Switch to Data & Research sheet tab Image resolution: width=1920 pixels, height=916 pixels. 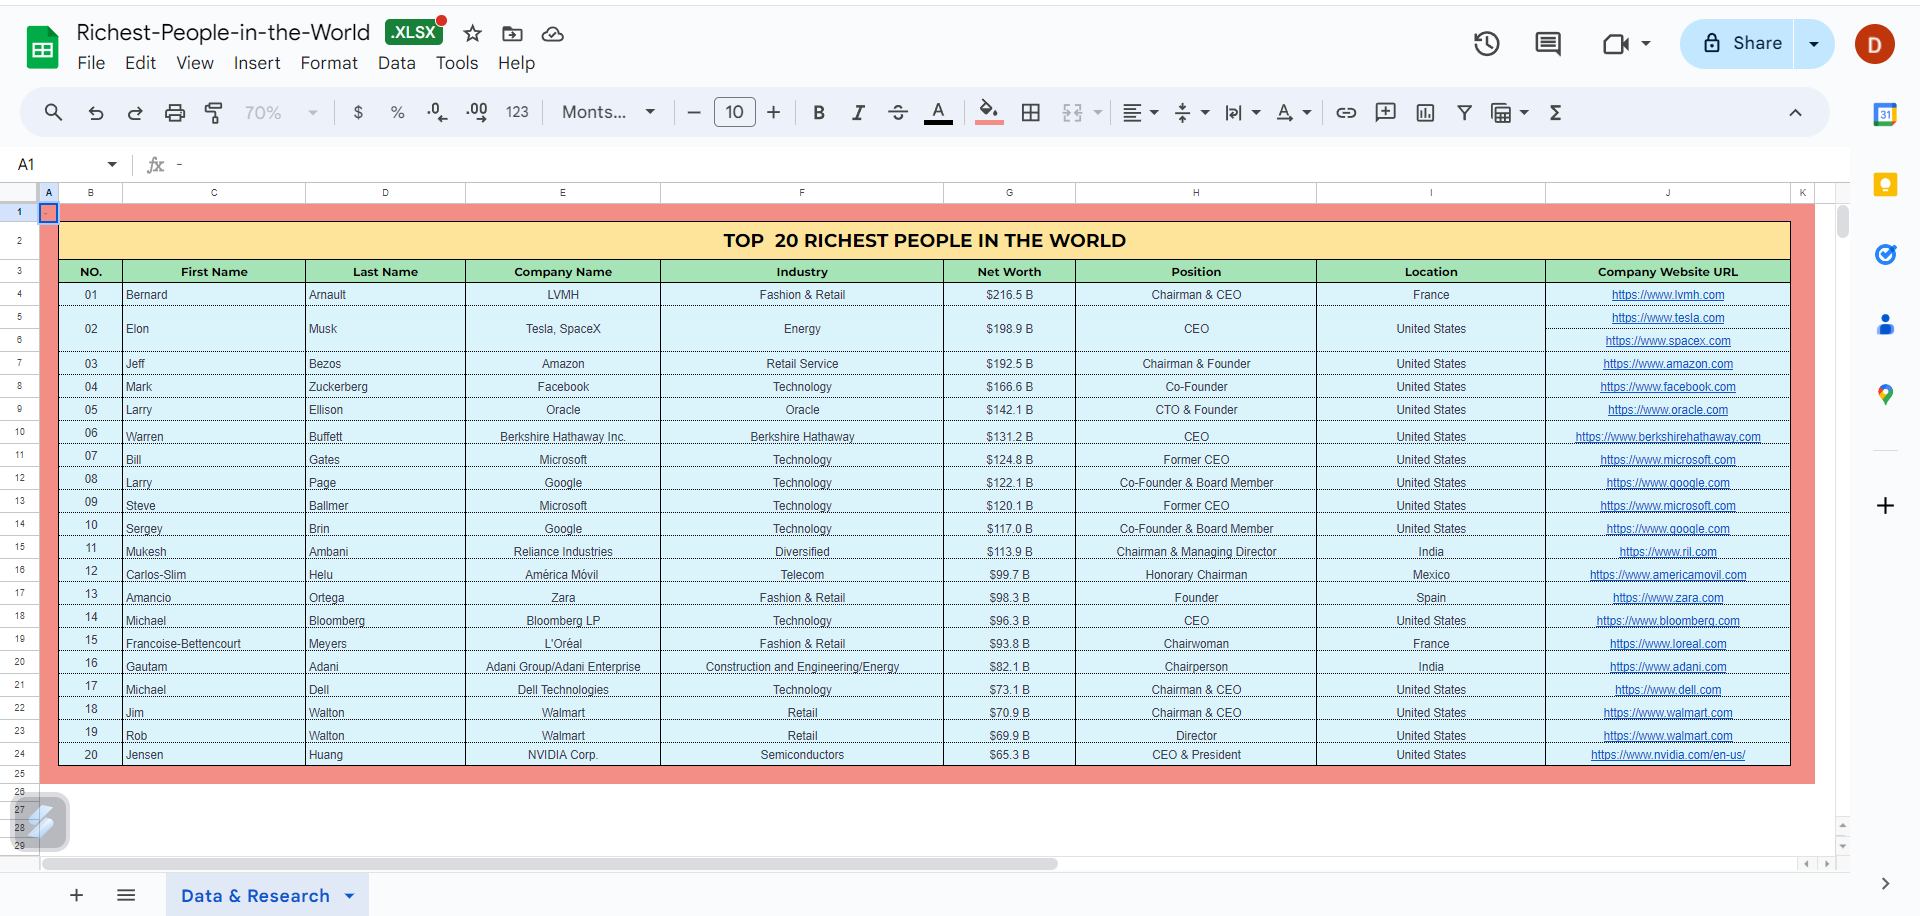point(267,896)
